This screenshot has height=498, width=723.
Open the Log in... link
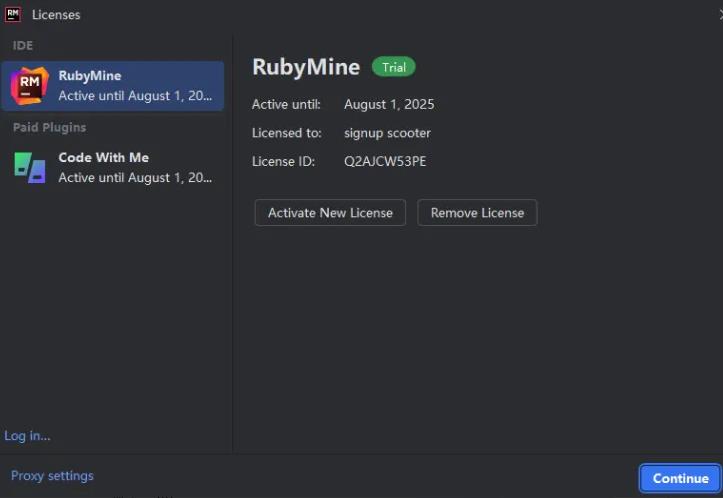pyautogui.click(x=27, y=436)
